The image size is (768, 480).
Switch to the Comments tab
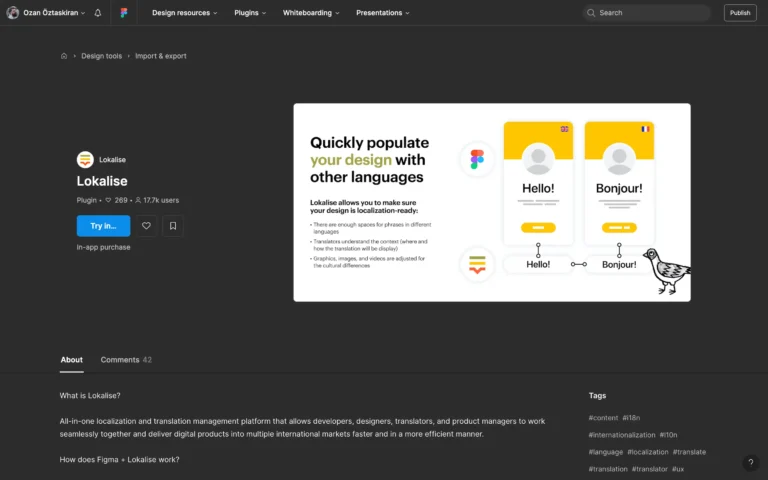pyautogui.click(x=126, y=360)
